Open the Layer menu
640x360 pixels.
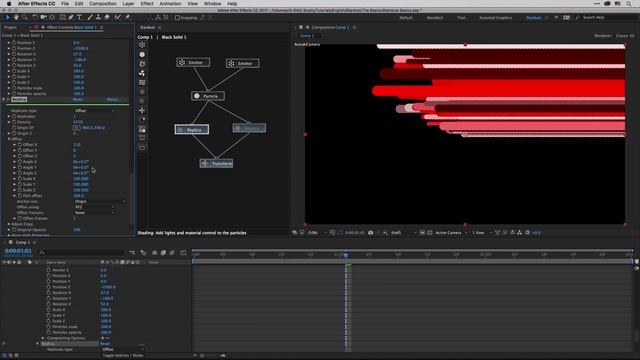point(128,4)
